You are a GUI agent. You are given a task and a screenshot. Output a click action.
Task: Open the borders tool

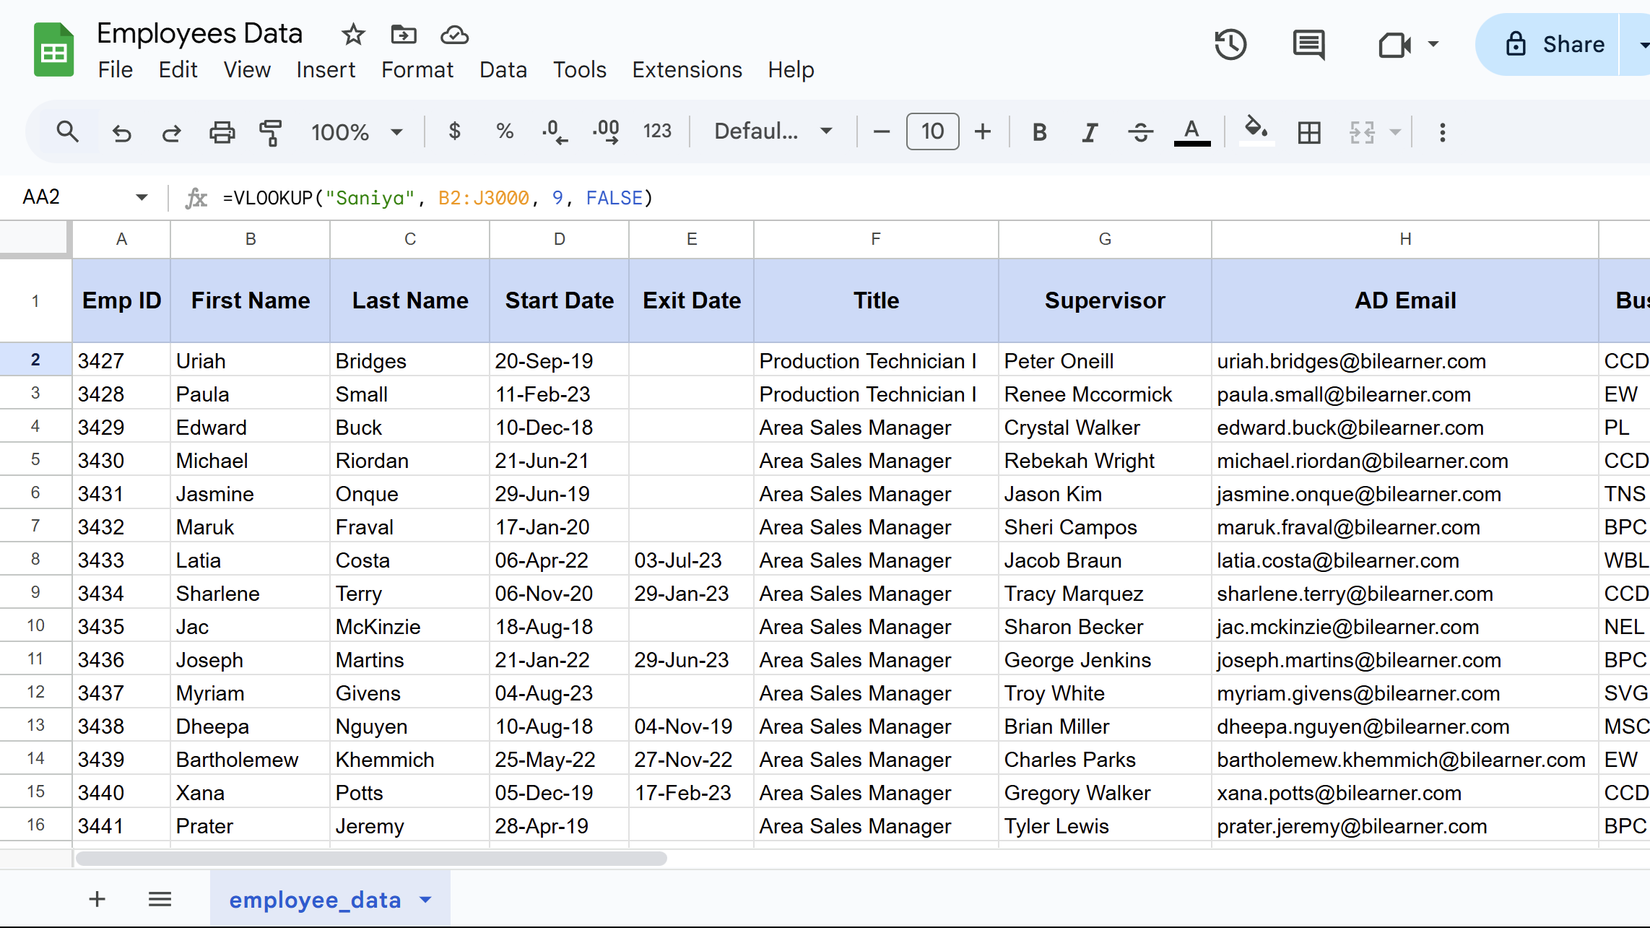(x=1309, y=131)
